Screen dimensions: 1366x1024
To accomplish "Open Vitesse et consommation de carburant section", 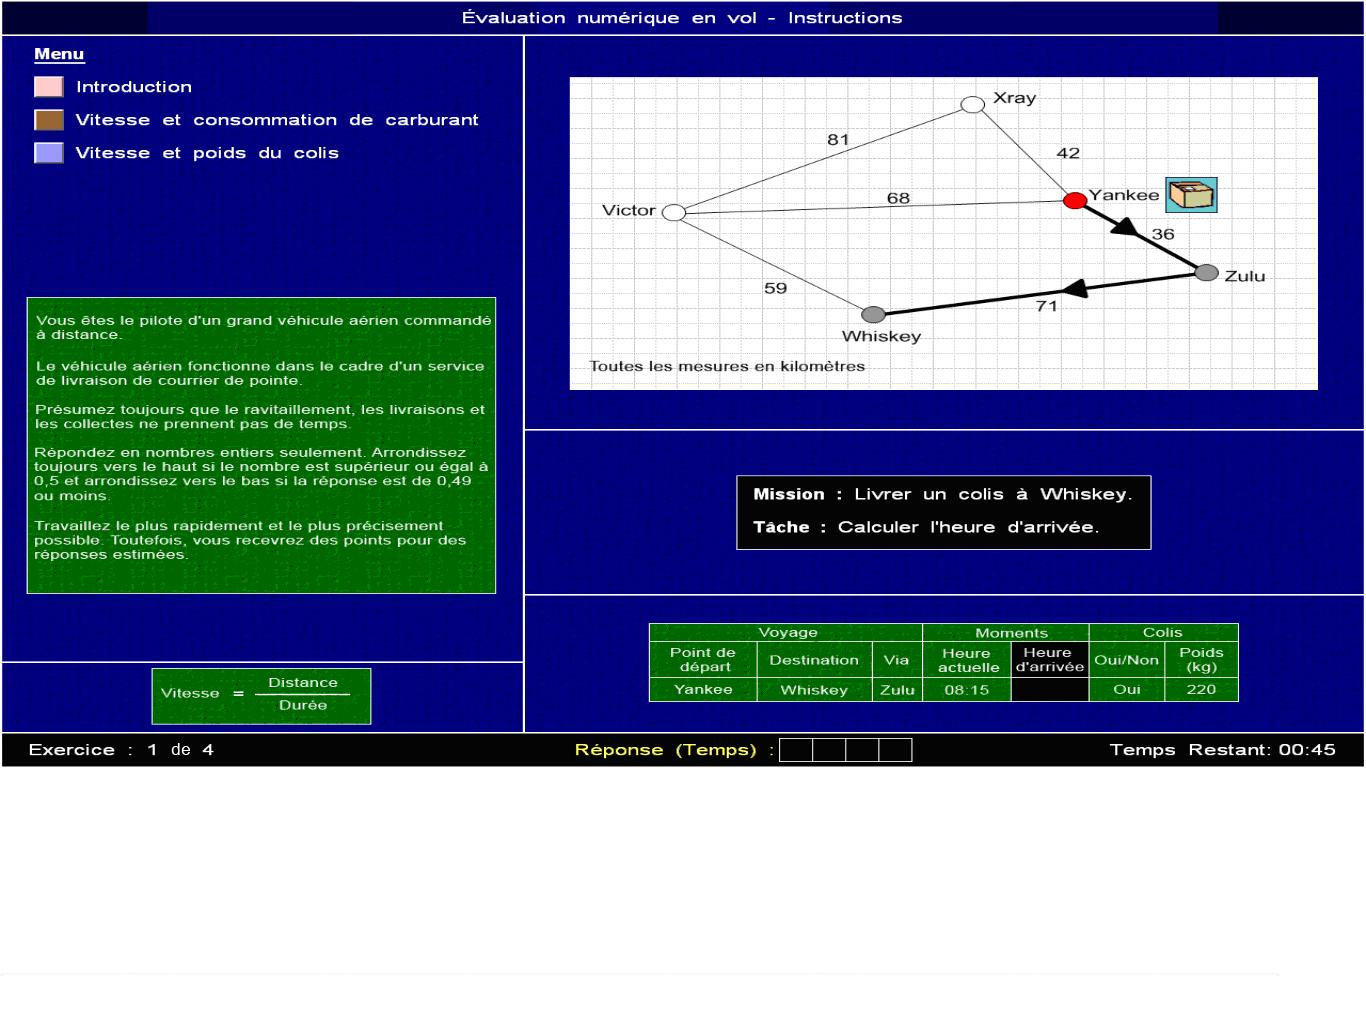I will coord(277,120).
